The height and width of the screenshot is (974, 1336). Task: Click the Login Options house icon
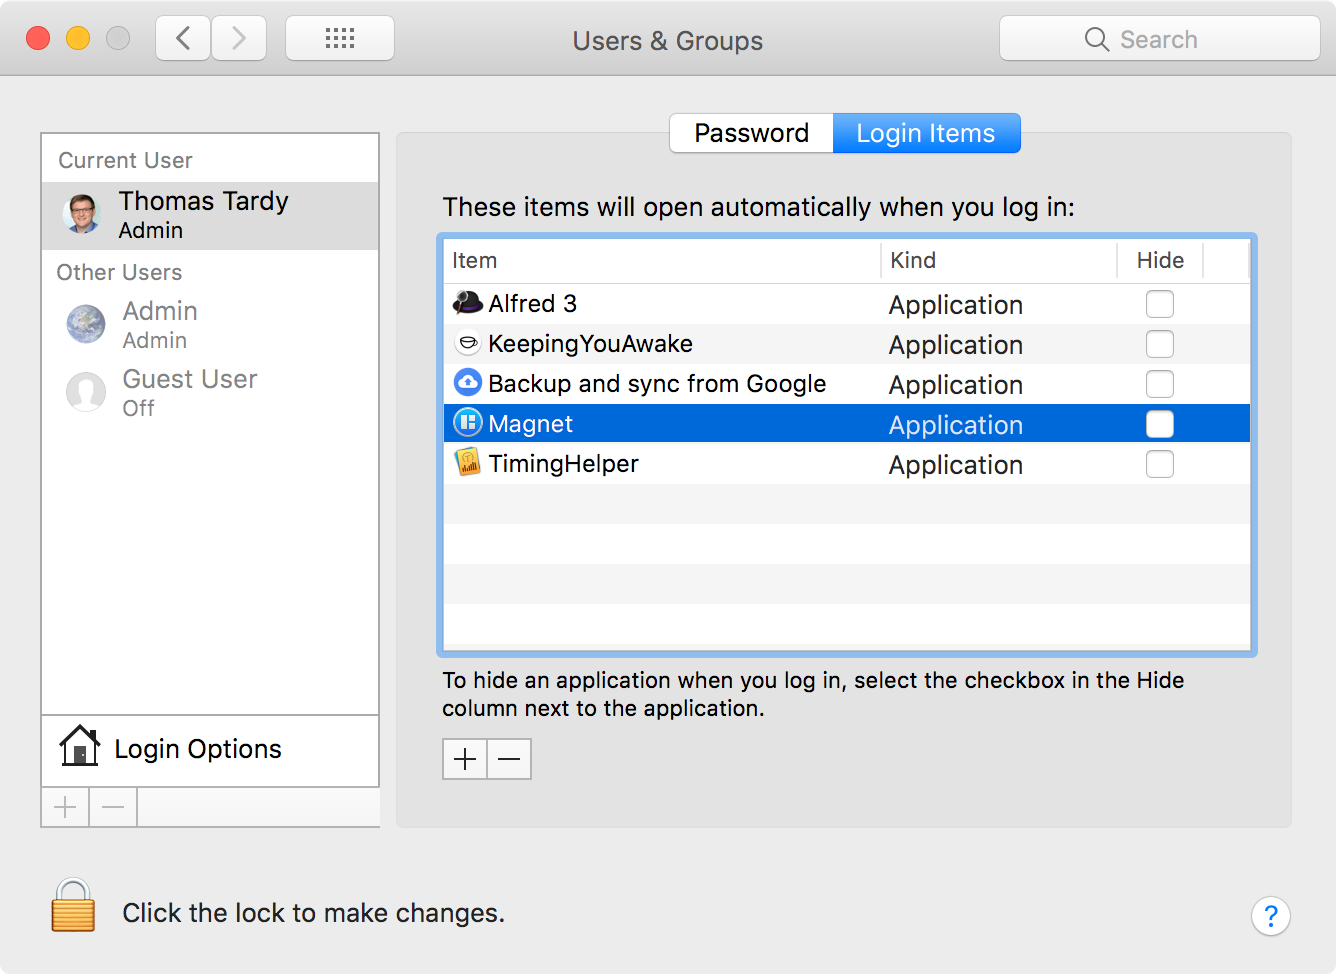click(x=79, y=746)
